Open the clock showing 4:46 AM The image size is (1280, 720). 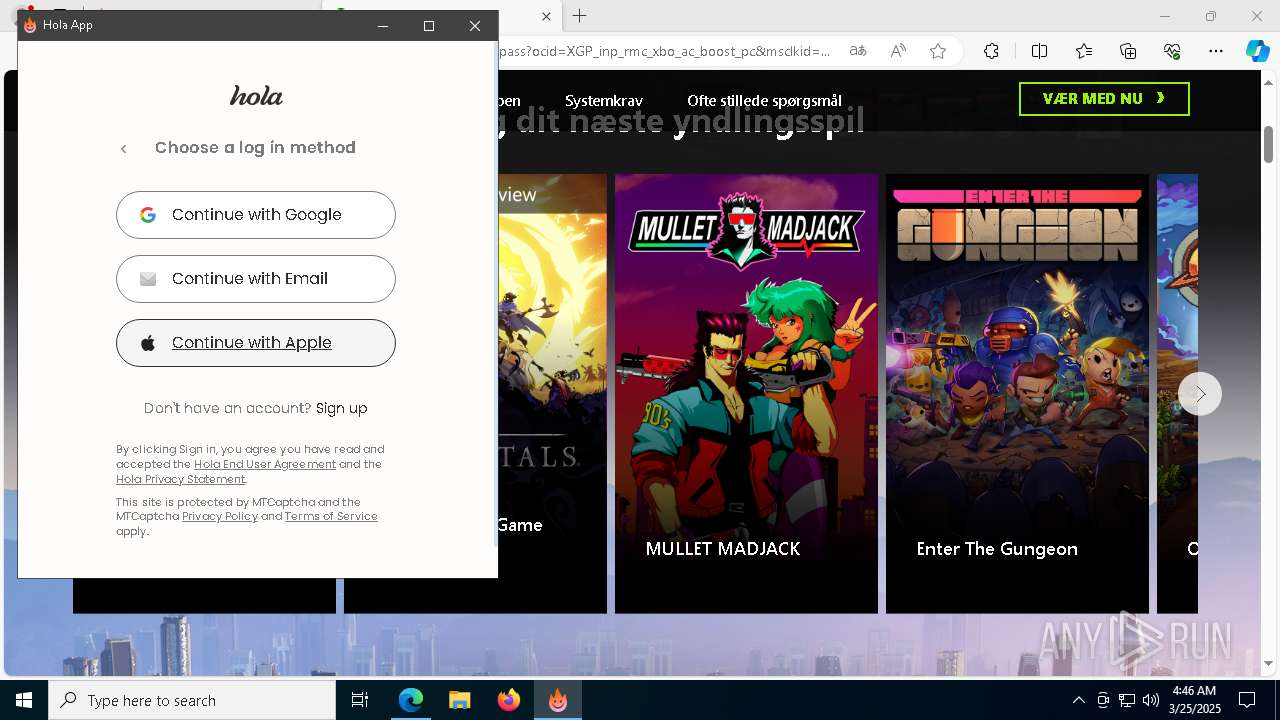click(x=1194, y=700)
